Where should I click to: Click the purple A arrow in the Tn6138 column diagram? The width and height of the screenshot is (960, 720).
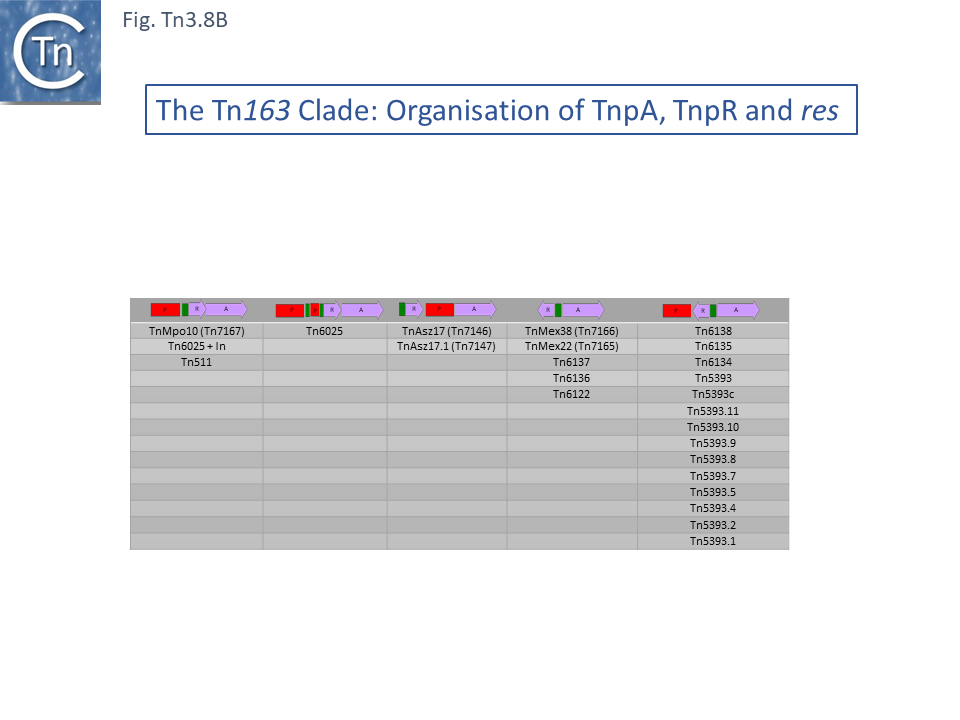tap(738, 310)
